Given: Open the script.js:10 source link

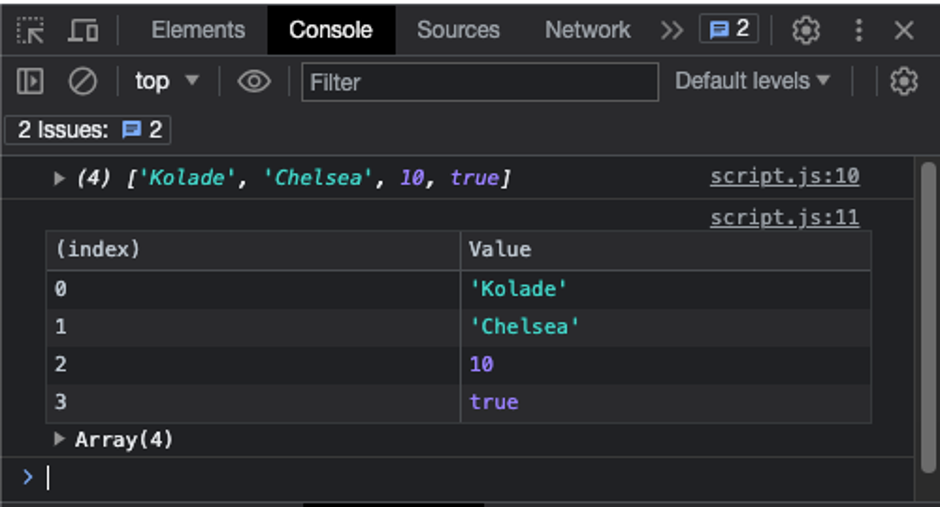Looking at the screenshot, I should [784, 177].
